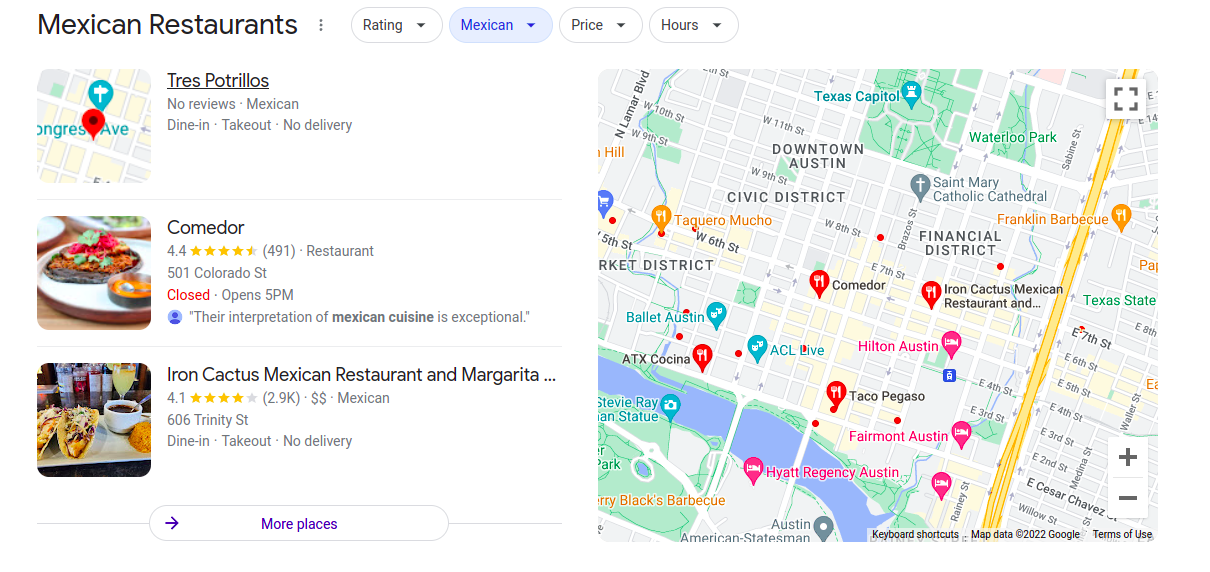Expand the Price filter dropdown
Screen dimensions: 1210x572
click(600, 25)
